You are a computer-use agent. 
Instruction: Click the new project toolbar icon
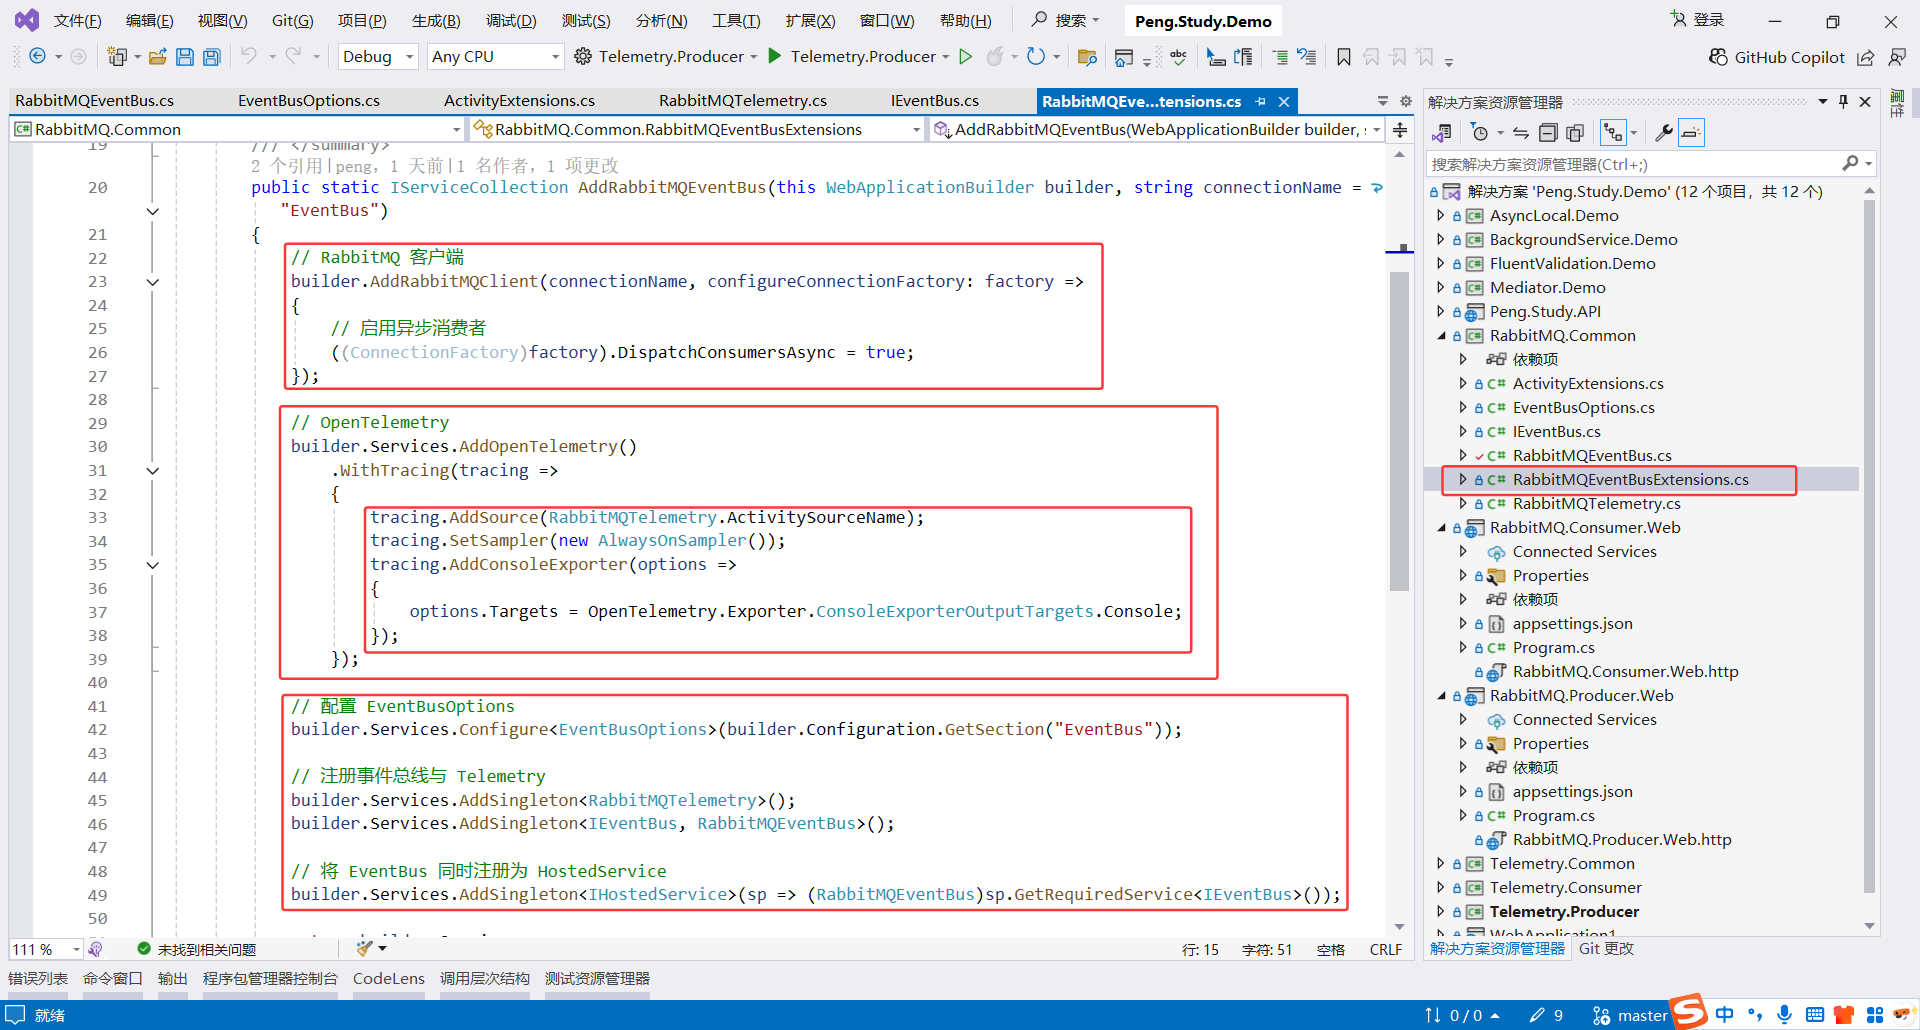117,56
